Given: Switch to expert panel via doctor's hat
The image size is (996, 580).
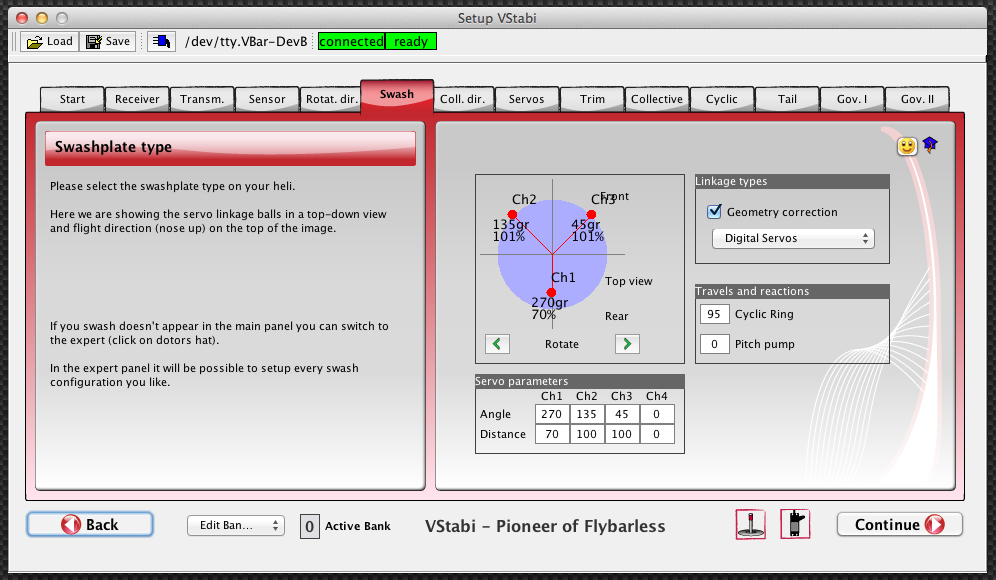Looking at the screenshot, I should 929,145.
